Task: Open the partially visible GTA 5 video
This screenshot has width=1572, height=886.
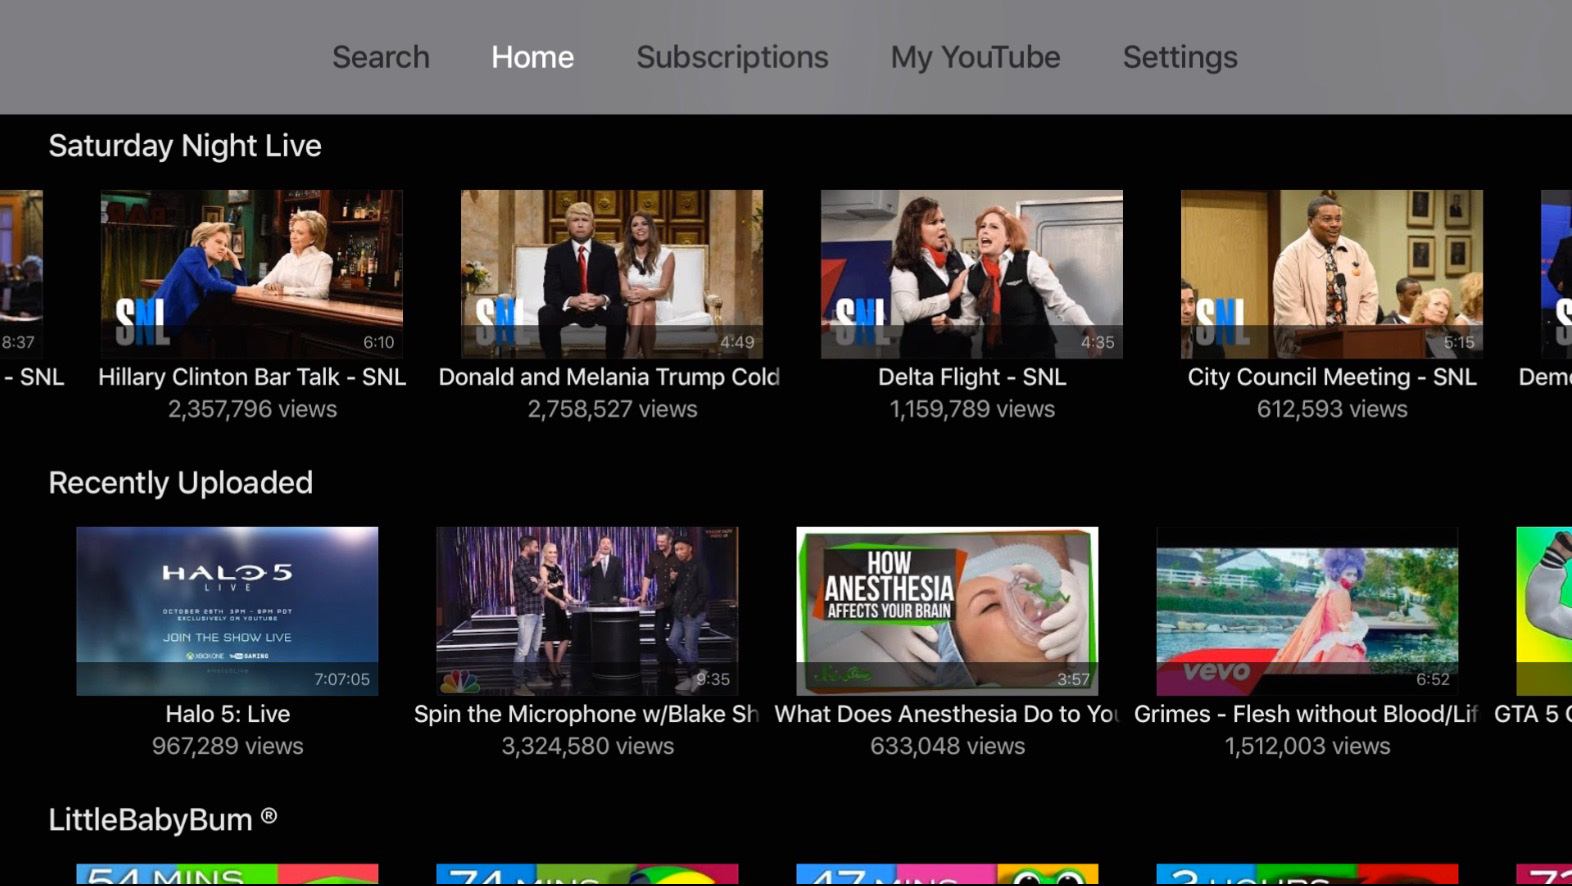Action: [x=1544, y=611]
